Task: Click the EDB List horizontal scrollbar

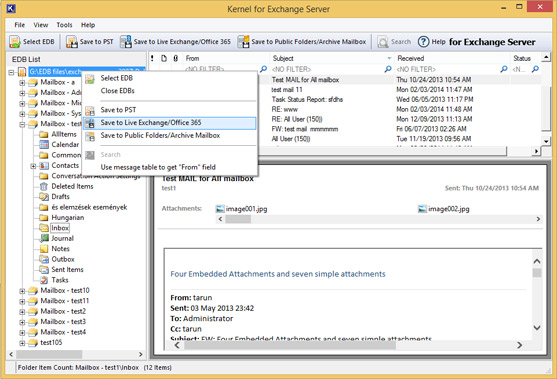Action: [x=76, y=354]
